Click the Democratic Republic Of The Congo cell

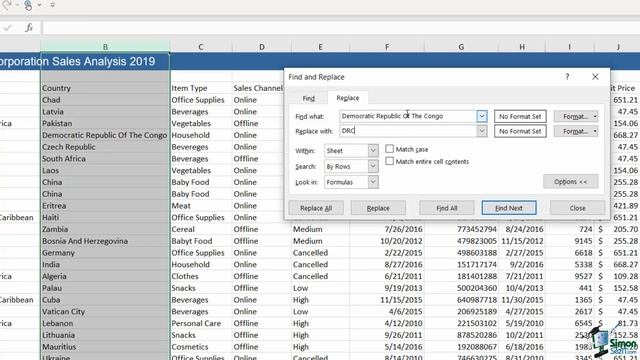pos(105,135)
